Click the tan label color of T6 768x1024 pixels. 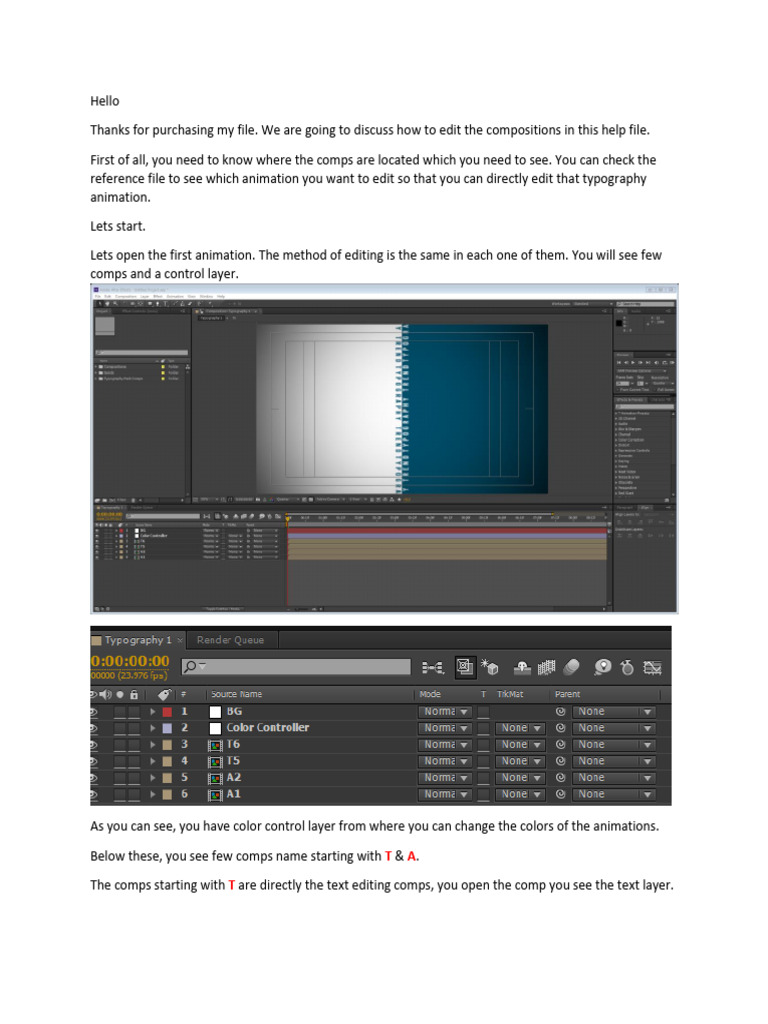tap(167, 744)
